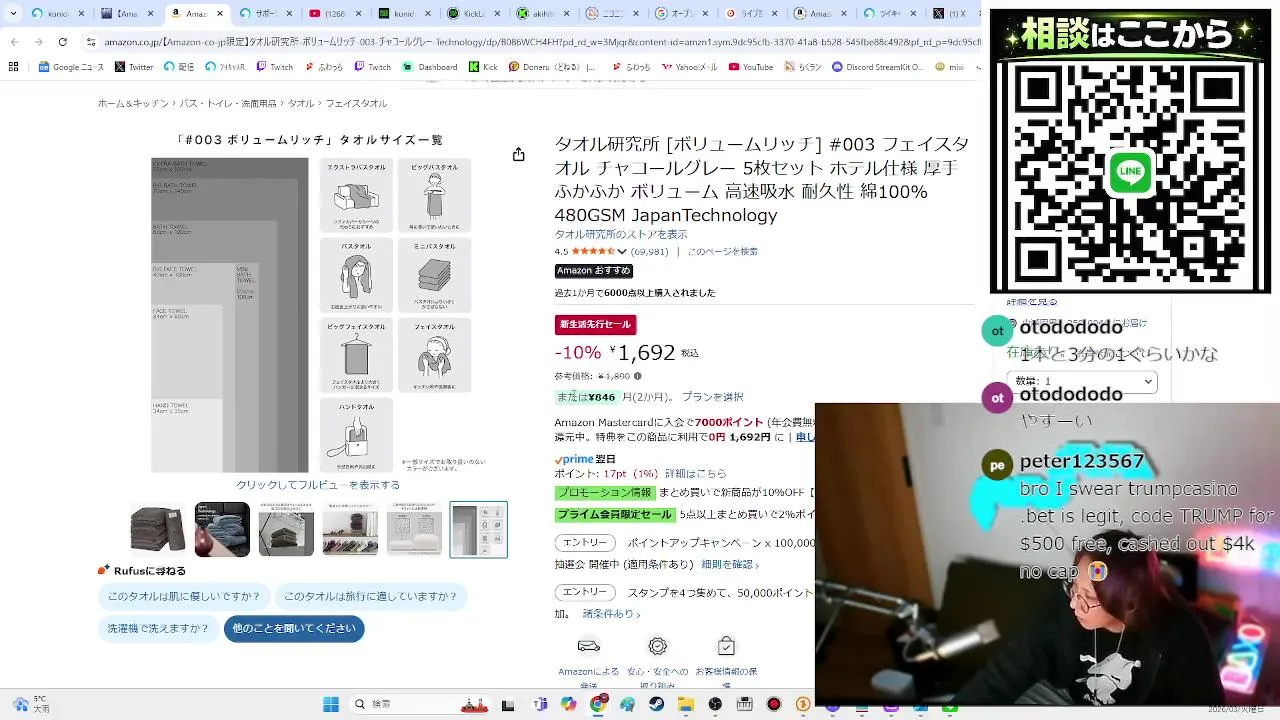This screenshot has height=720, width=1280.
Task: Ask Rufus このタオルは肌に優しいですか？
Action: pos(184,596)
